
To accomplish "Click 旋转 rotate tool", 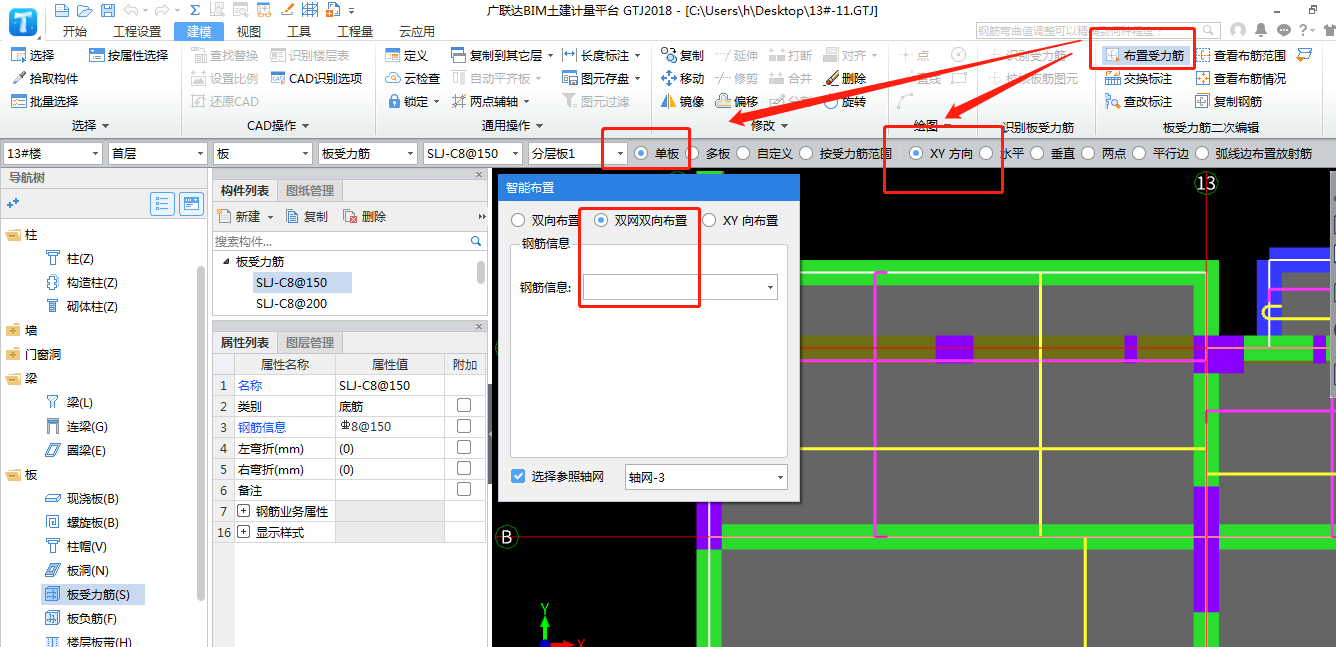I will pyautogui.click(x=845, y=101).
